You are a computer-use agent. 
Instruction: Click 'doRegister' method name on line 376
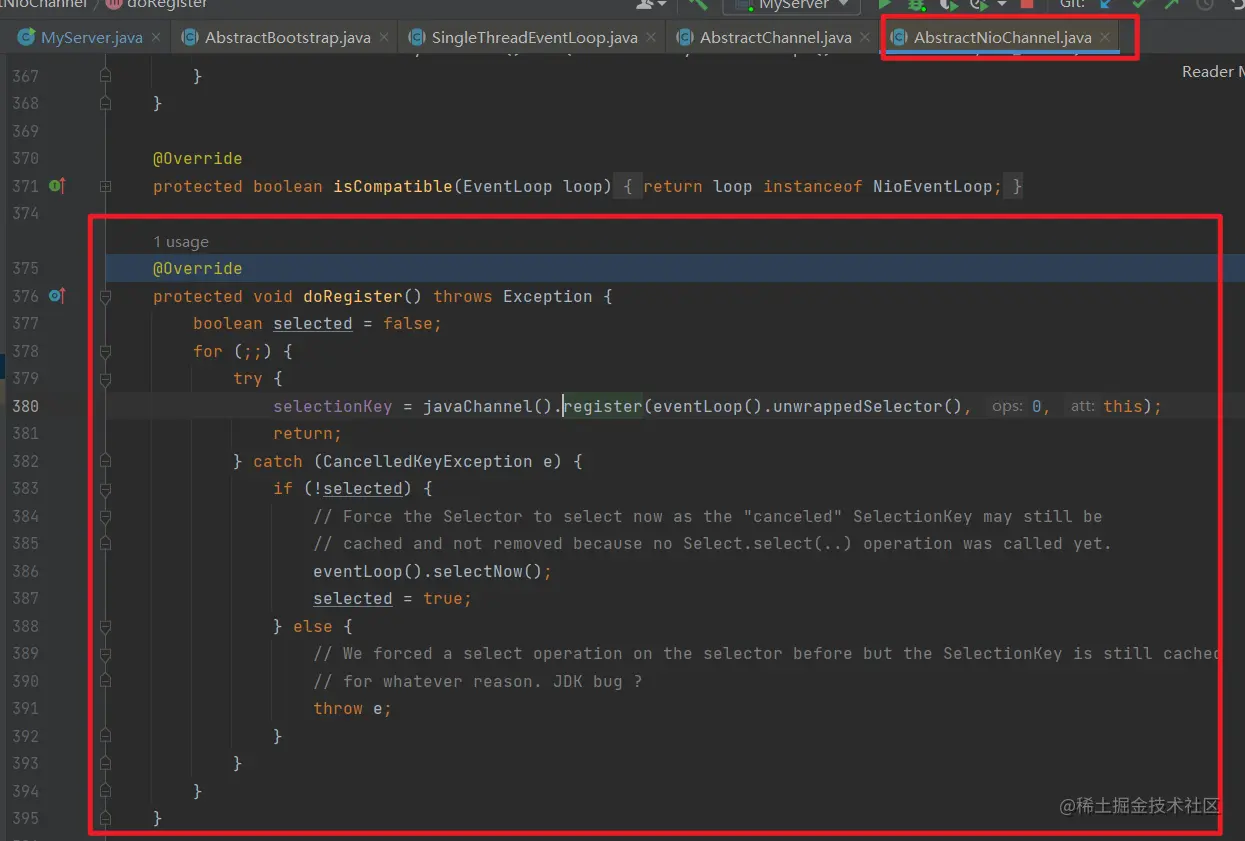pyautogui.click(x=353, y=296)
